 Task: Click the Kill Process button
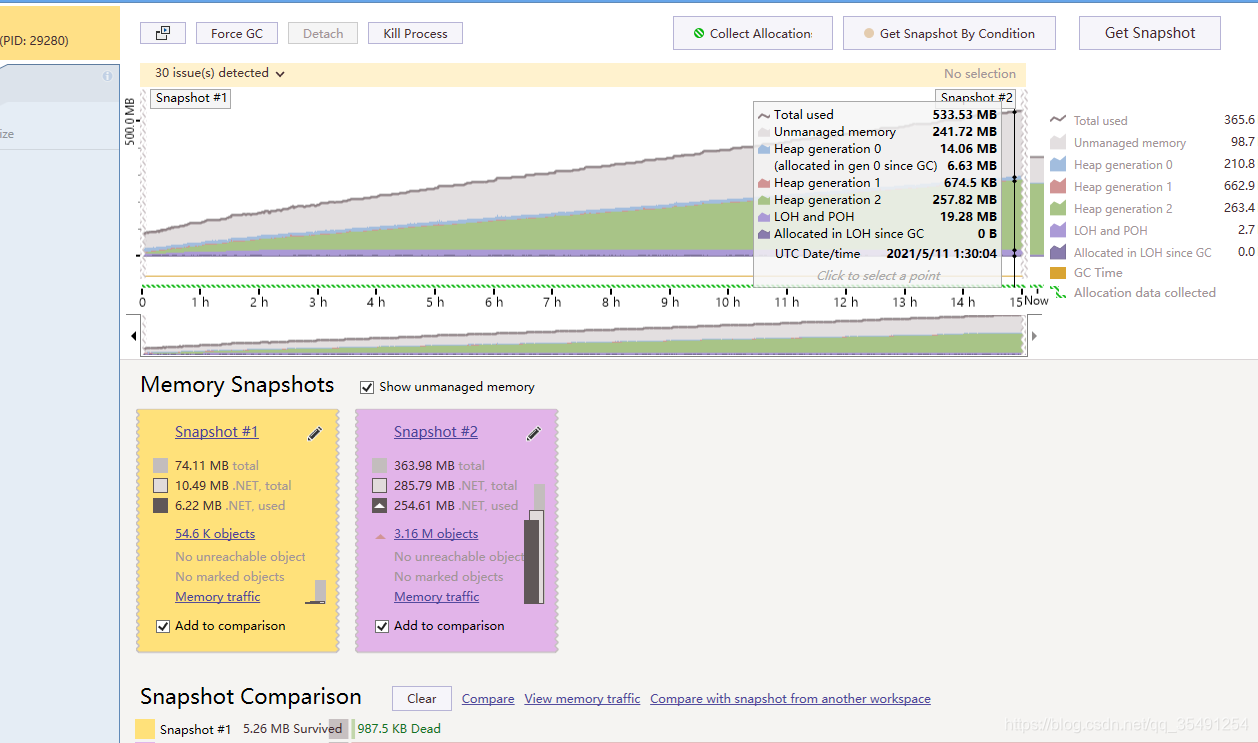(x=415, y=34)
